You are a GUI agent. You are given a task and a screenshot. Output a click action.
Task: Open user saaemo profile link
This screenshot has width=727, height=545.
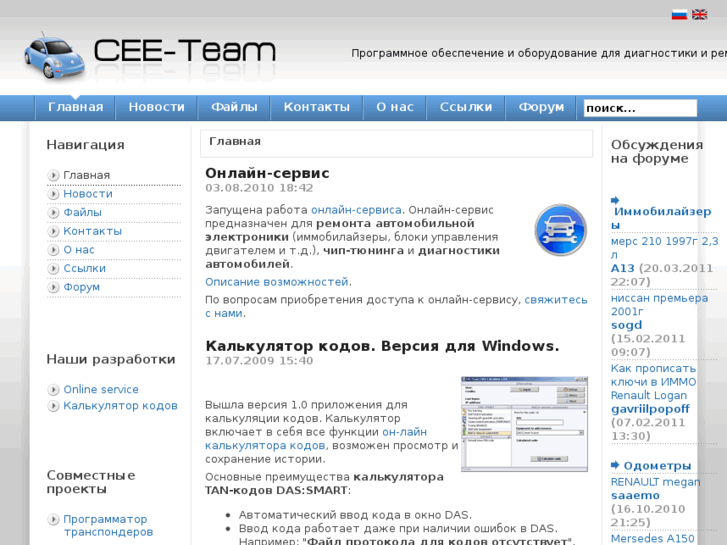coord(635,496)
